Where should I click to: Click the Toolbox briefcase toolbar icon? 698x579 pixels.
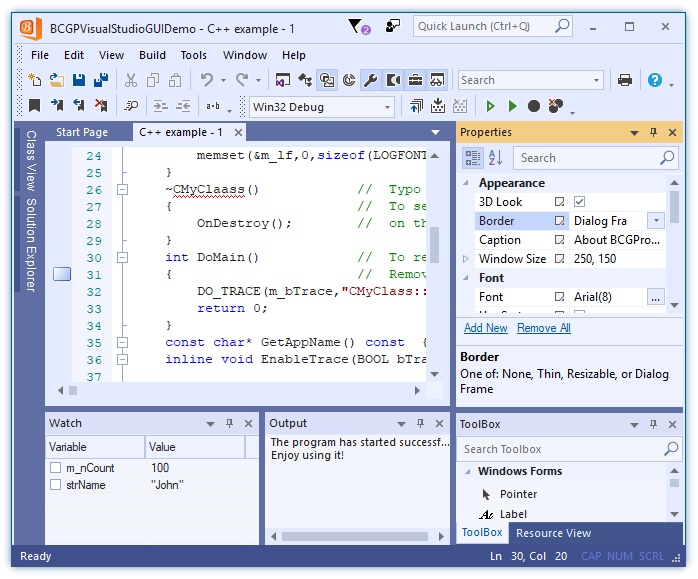coord(415,81)
